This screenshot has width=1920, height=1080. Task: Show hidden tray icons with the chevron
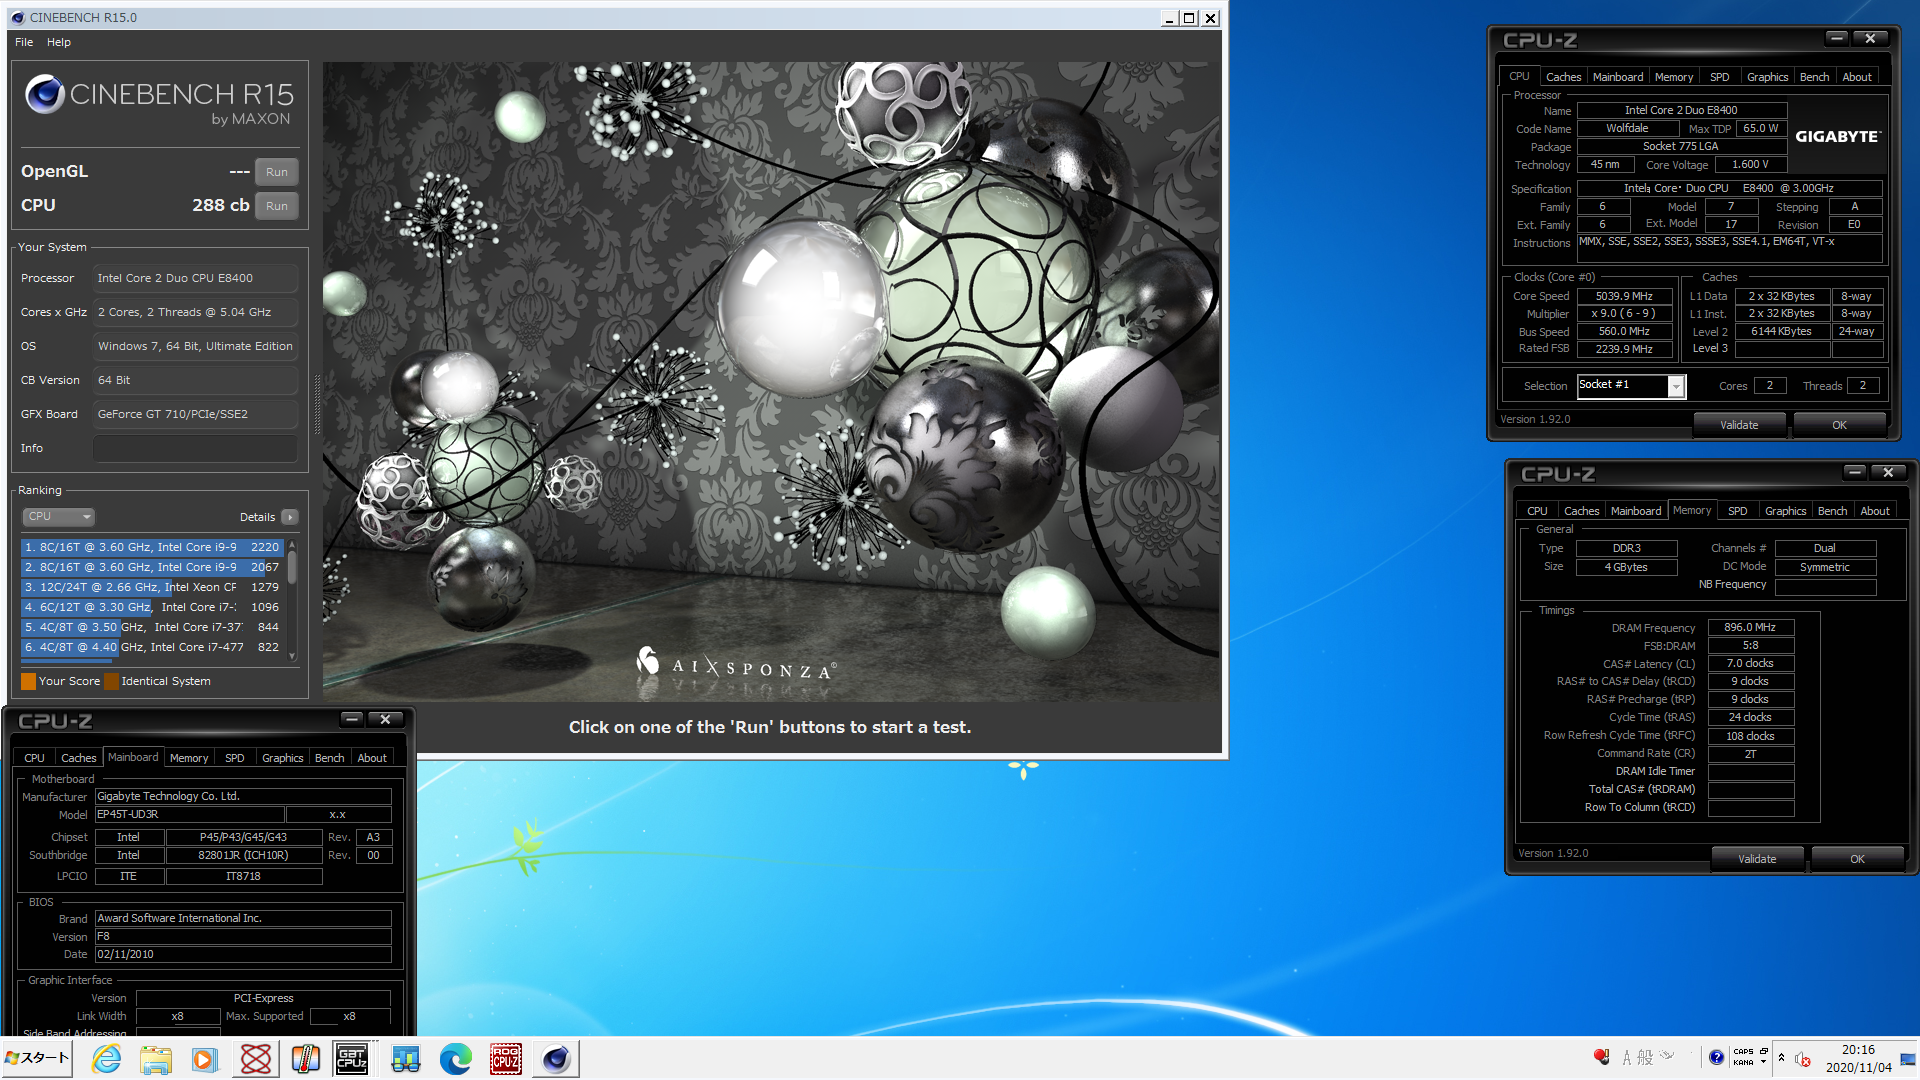(1781, 1058)
